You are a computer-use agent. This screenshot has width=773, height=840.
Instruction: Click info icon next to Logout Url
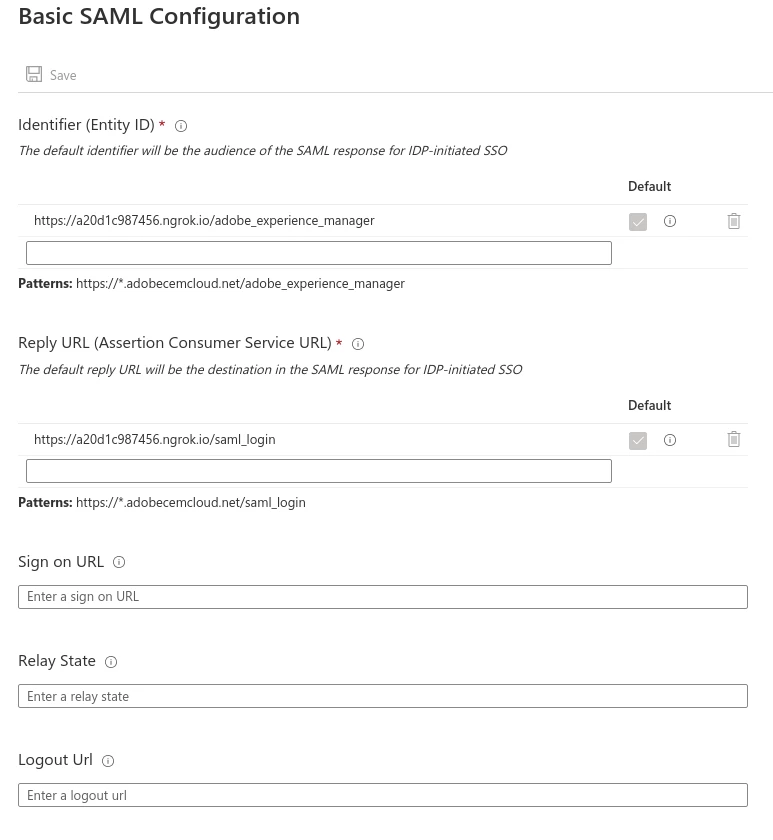pos(108,761)
